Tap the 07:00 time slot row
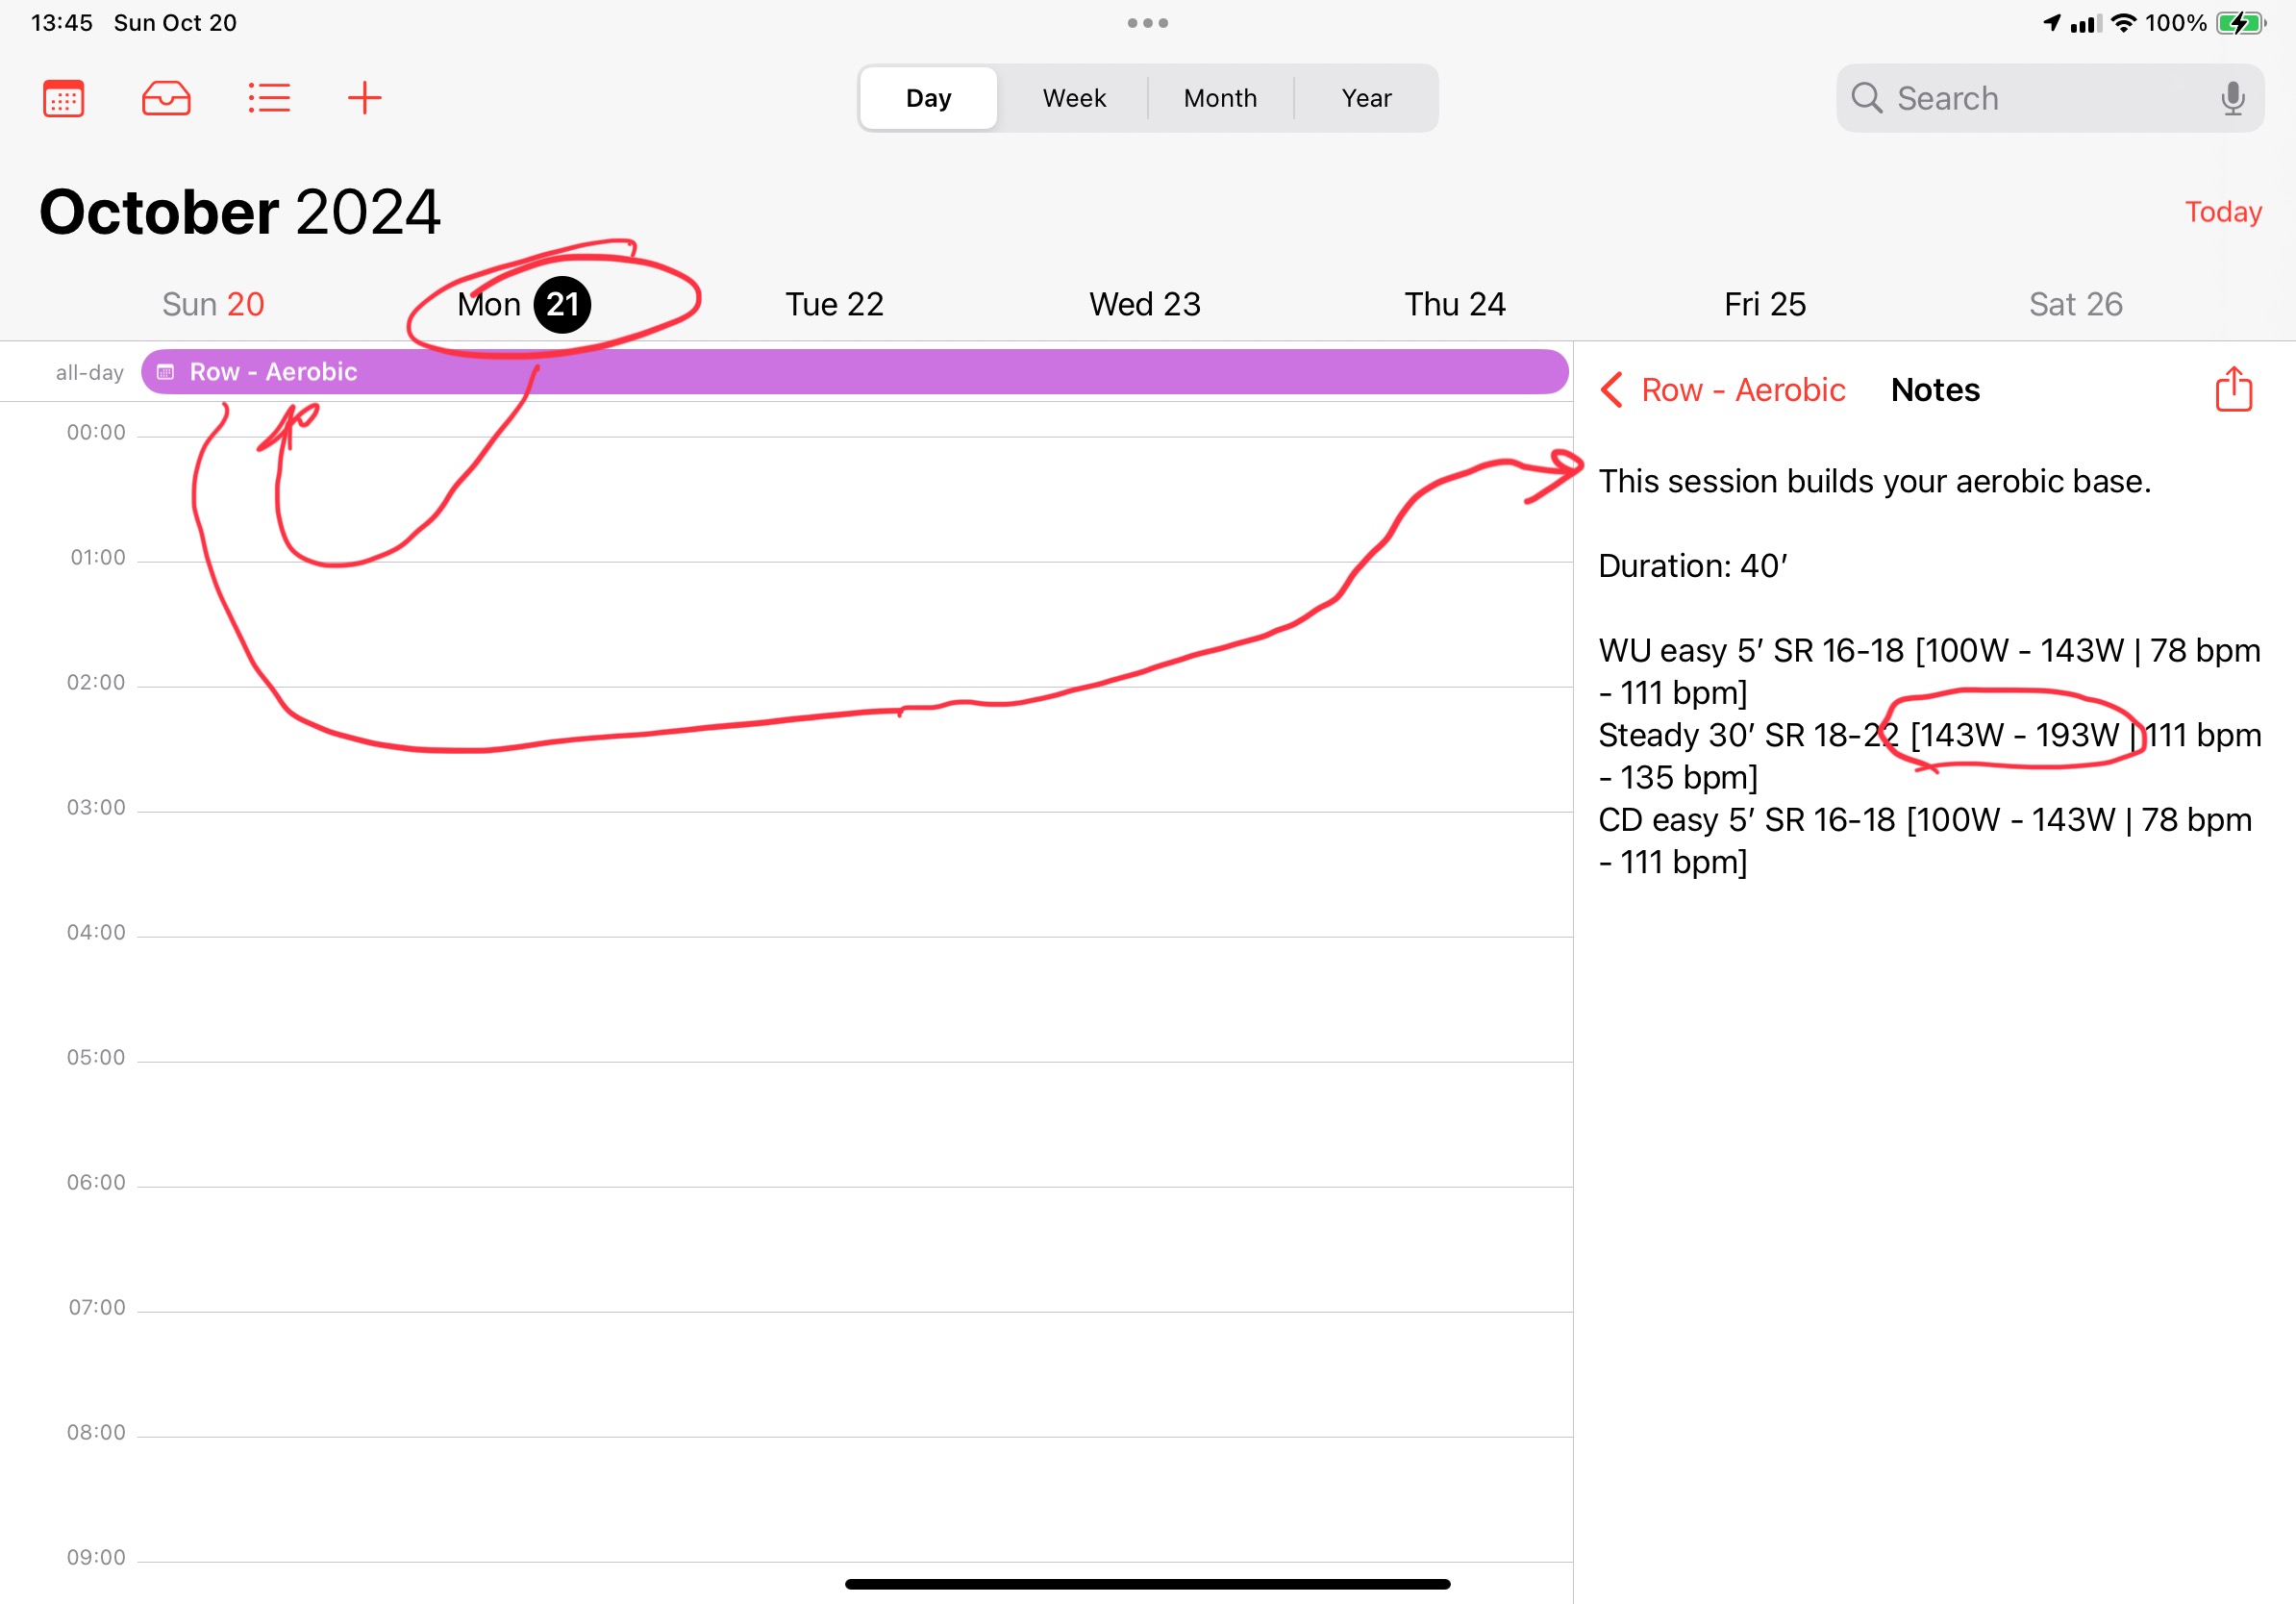 (x=855, y=1374)
